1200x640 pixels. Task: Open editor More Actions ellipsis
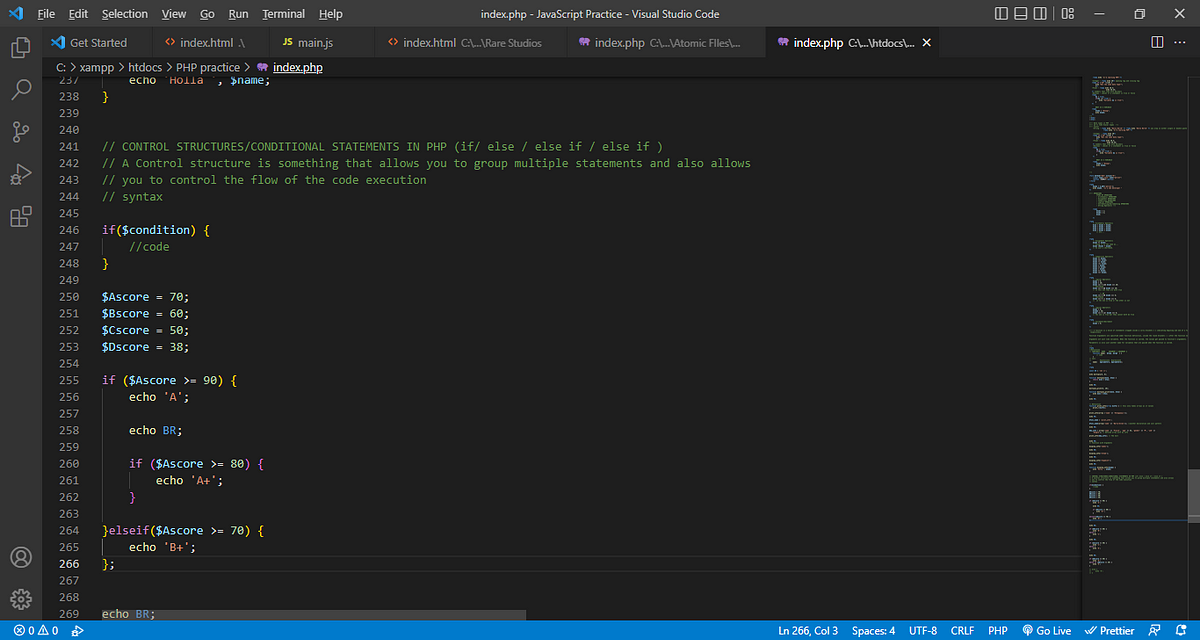click(x=1182, y=43)
